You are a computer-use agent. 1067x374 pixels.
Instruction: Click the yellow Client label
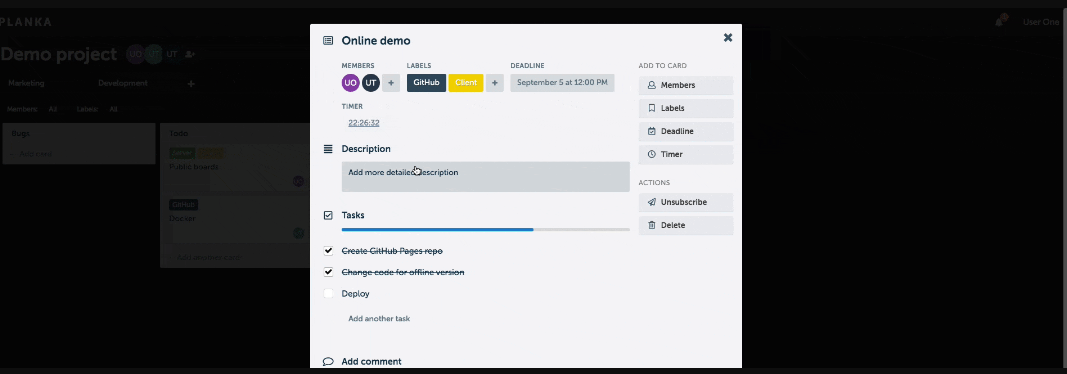466,83
